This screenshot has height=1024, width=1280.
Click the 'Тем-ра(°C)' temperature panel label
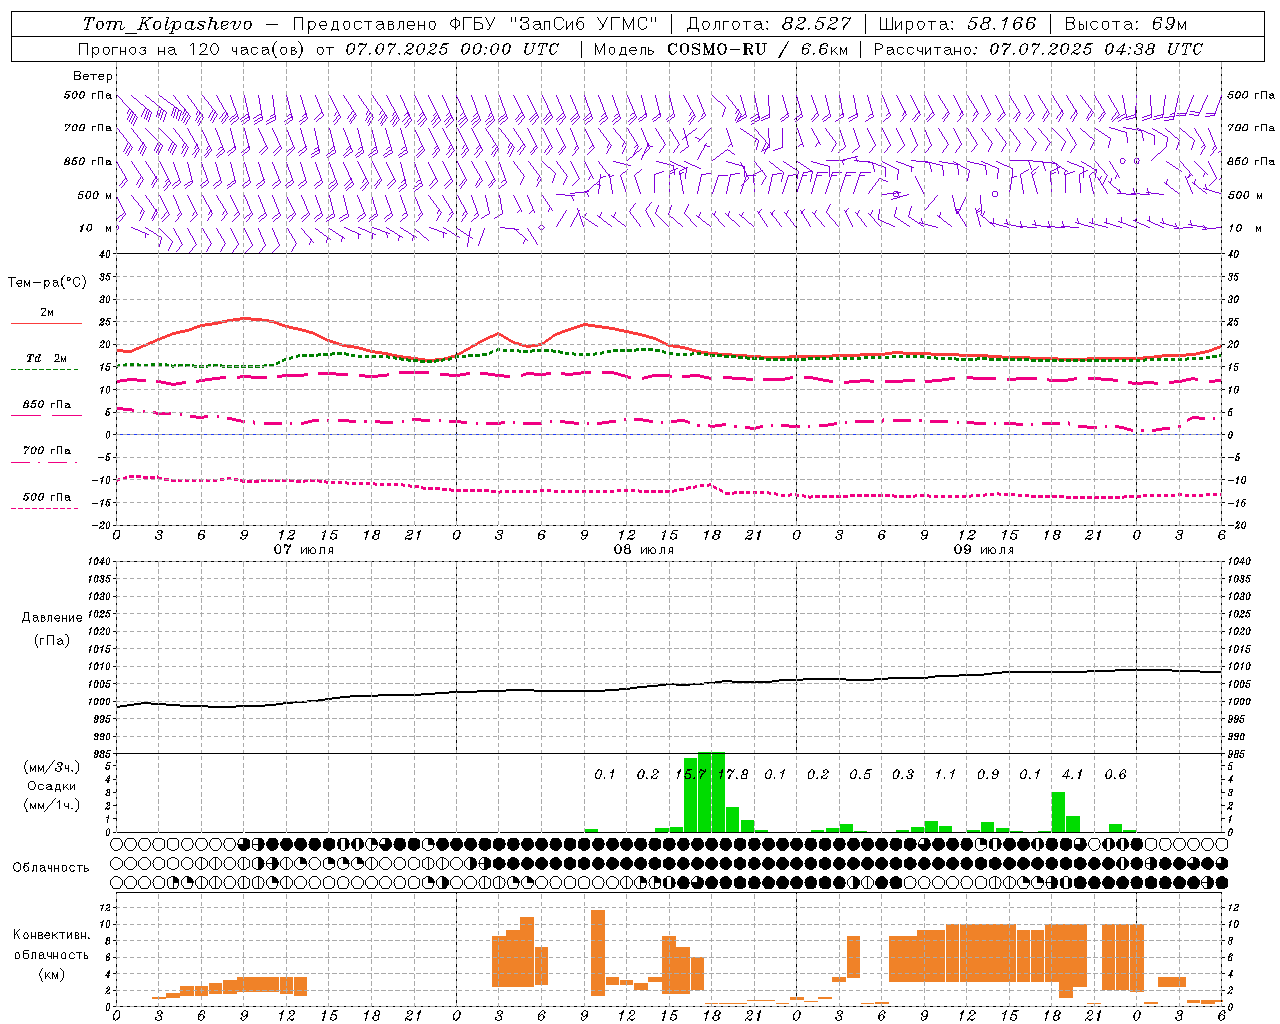click(x=47, y=283)
